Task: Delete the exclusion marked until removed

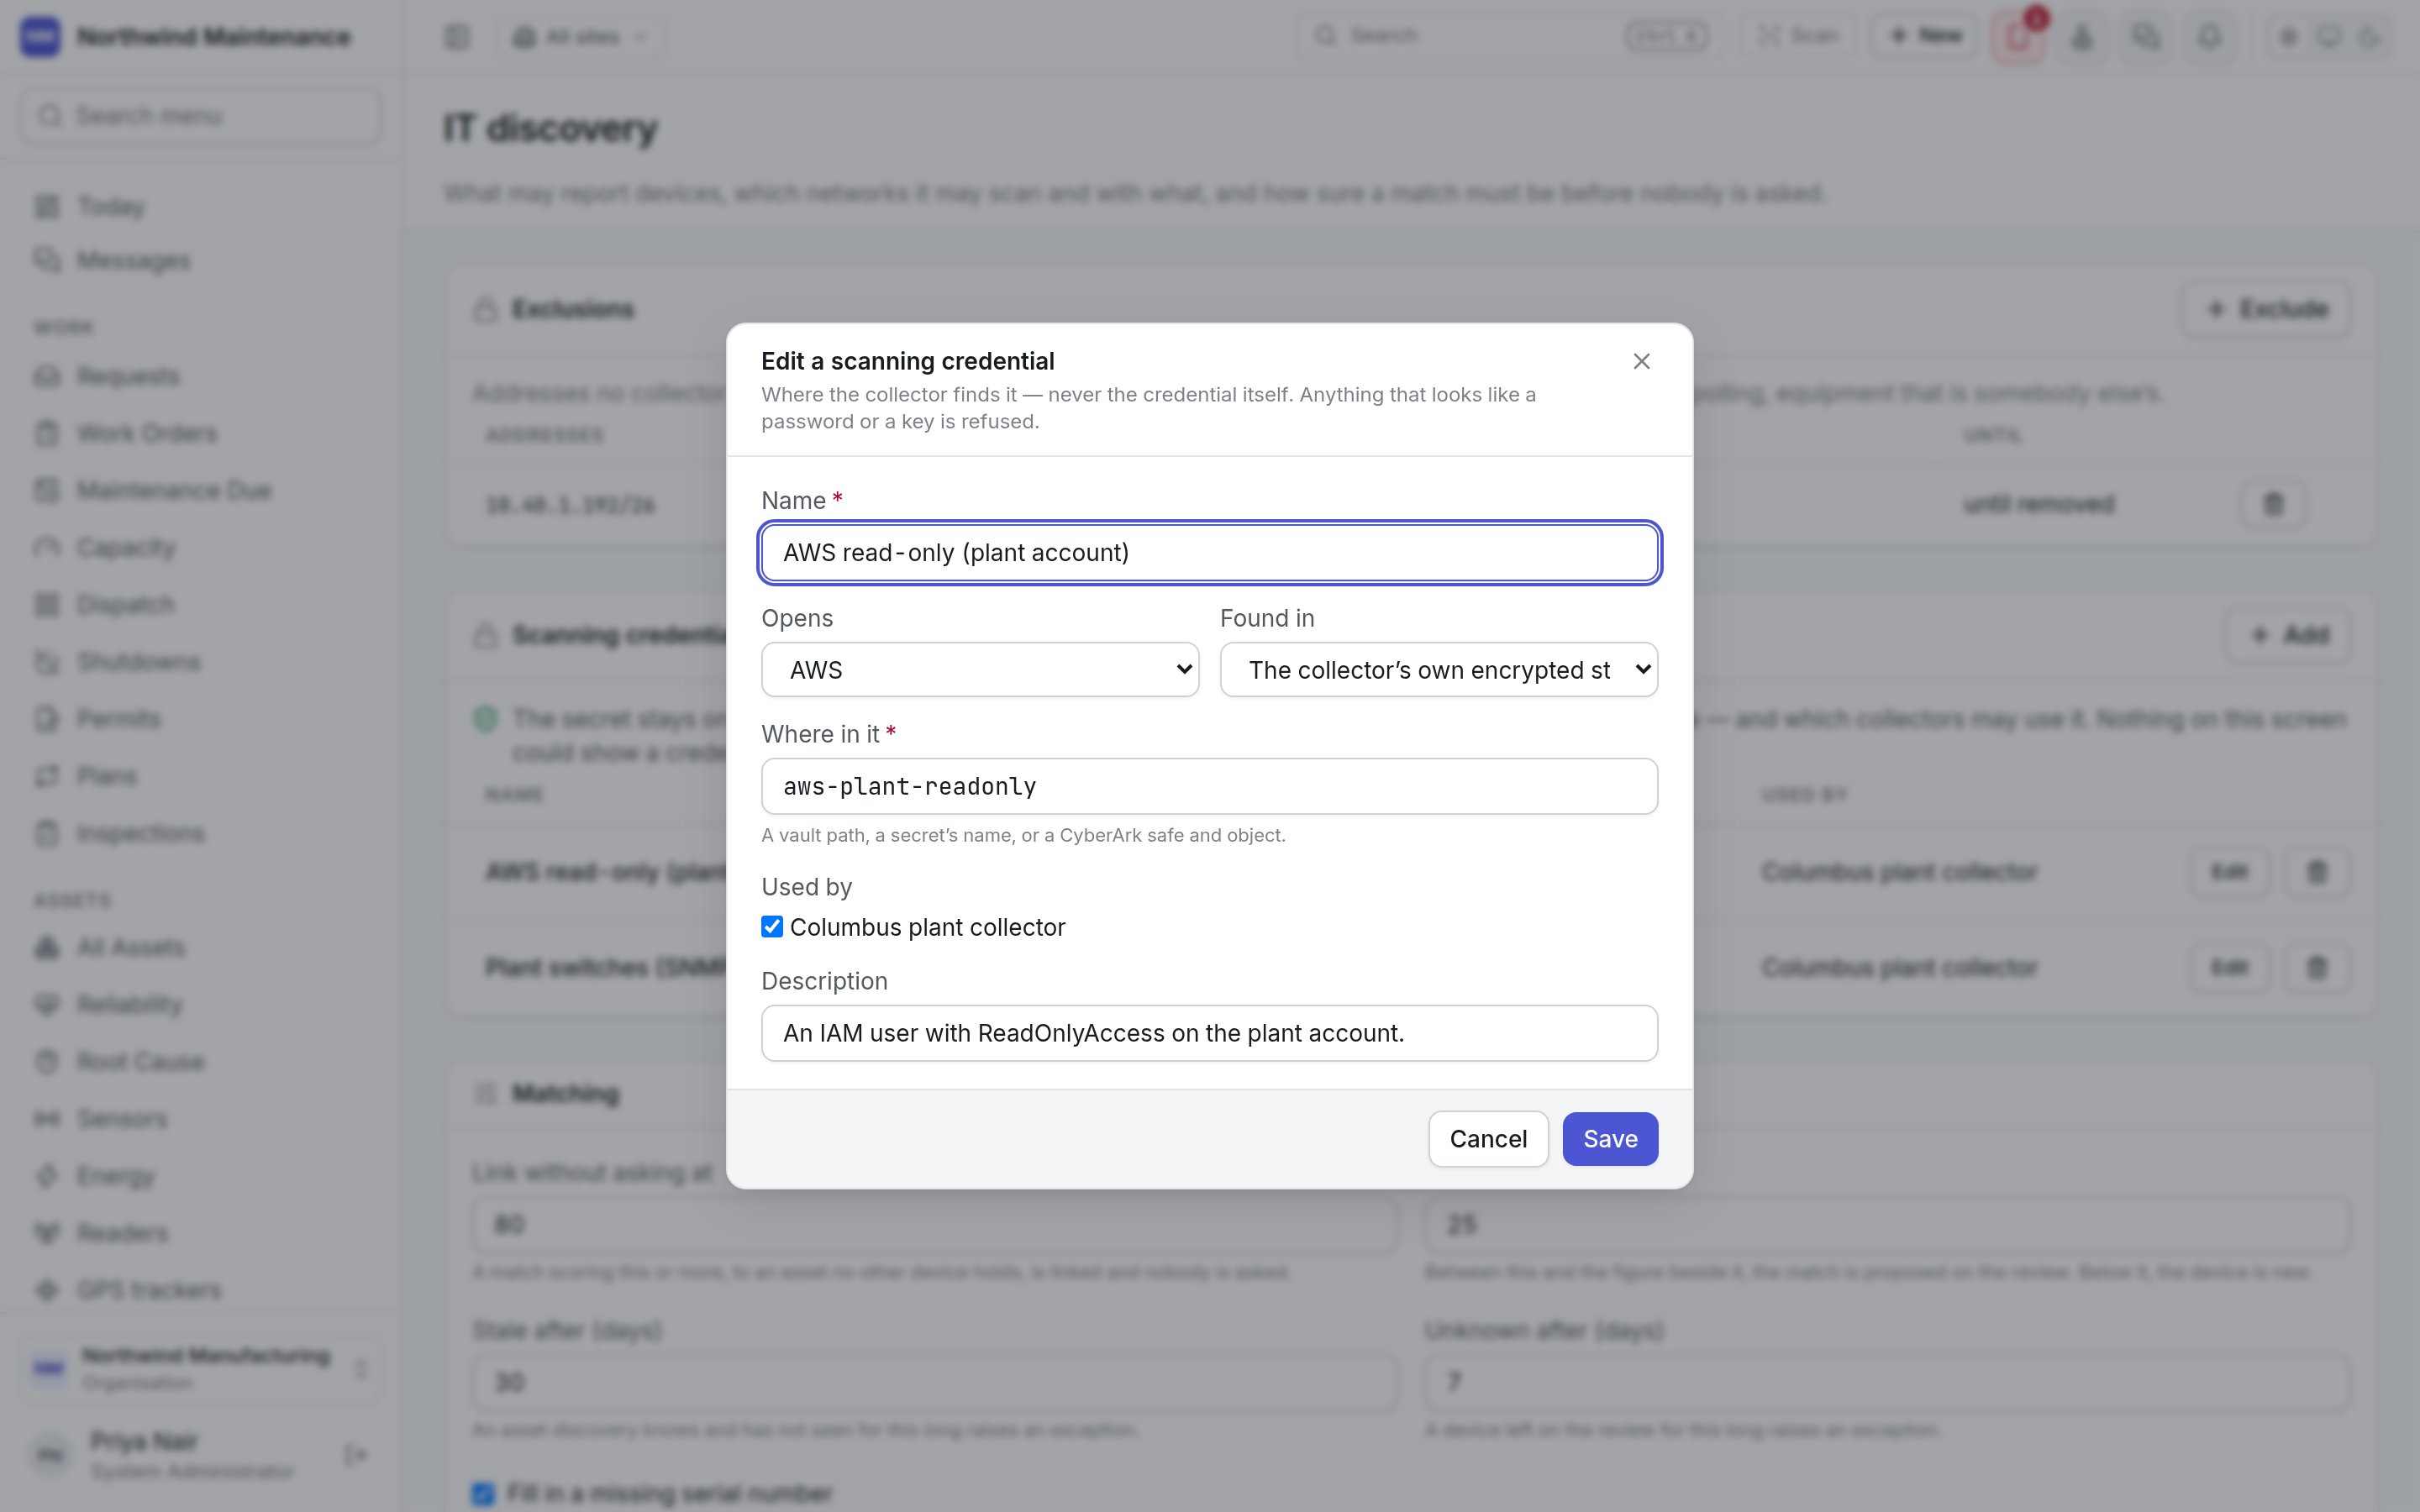Action: 2273,504
